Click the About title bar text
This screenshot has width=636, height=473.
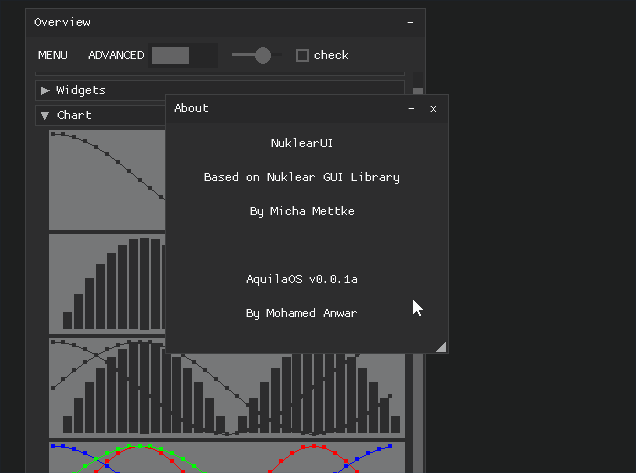coord(191,108)
